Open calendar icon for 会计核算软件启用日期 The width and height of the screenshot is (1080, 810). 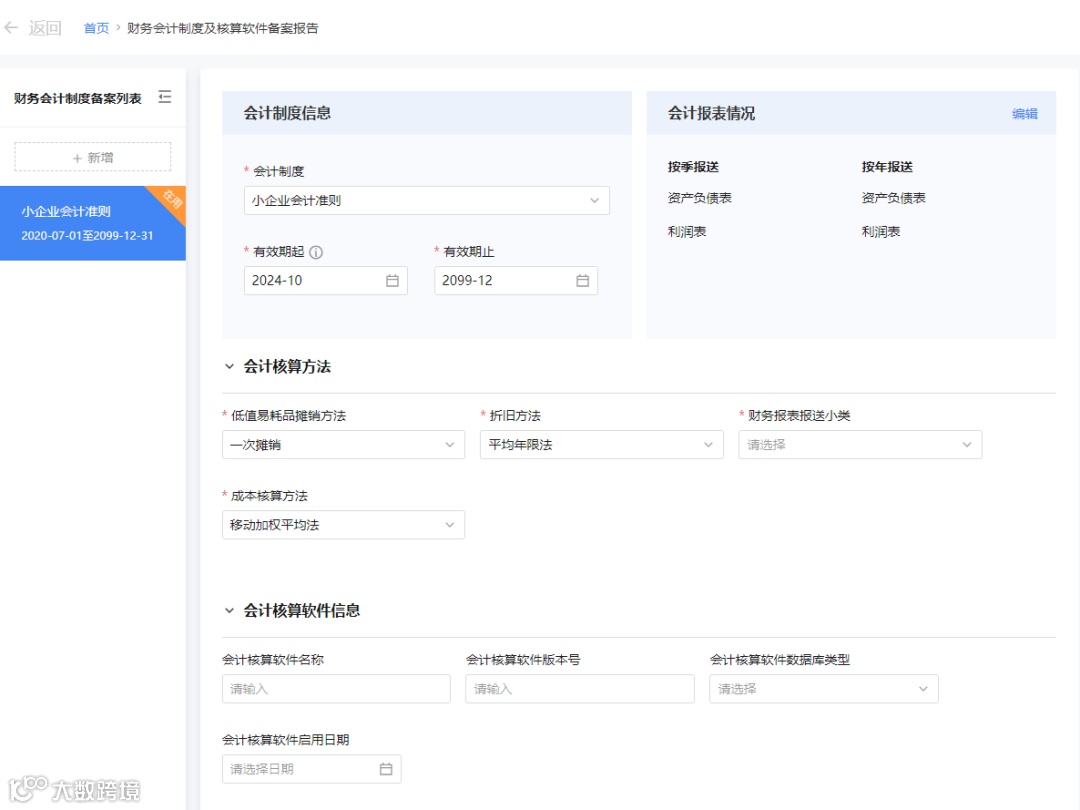(386, 769)
